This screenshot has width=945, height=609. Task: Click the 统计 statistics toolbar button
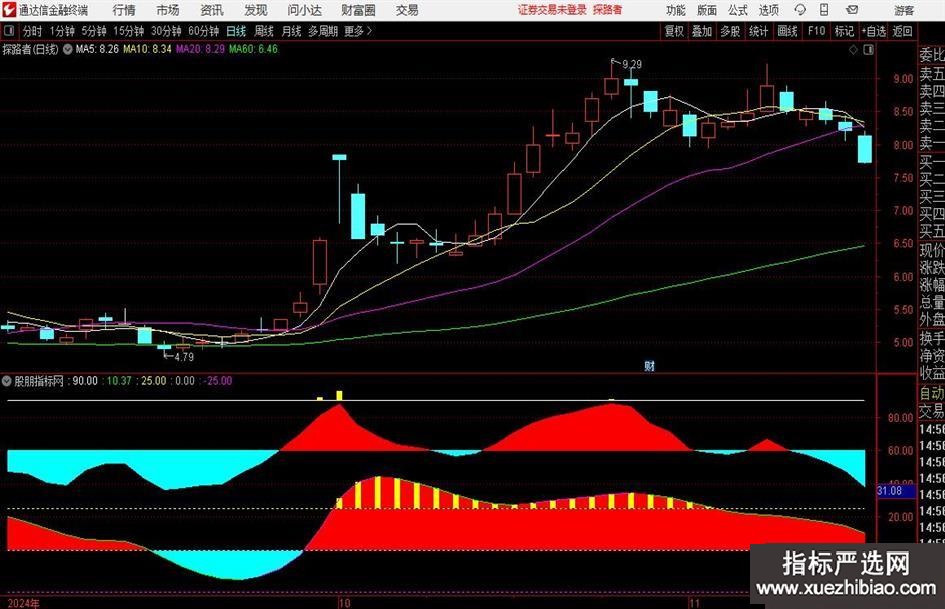[759, 31]
